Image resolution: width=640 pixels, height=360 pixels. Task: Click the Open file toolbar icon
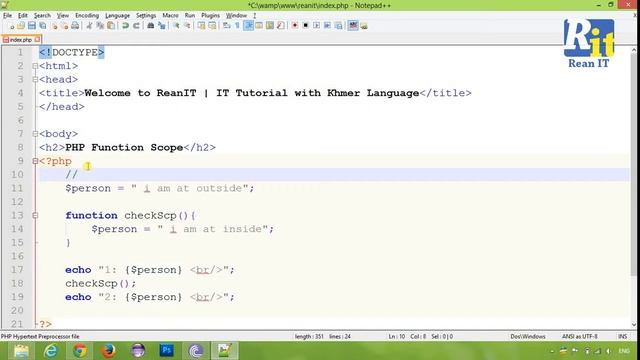coord(21,26)
